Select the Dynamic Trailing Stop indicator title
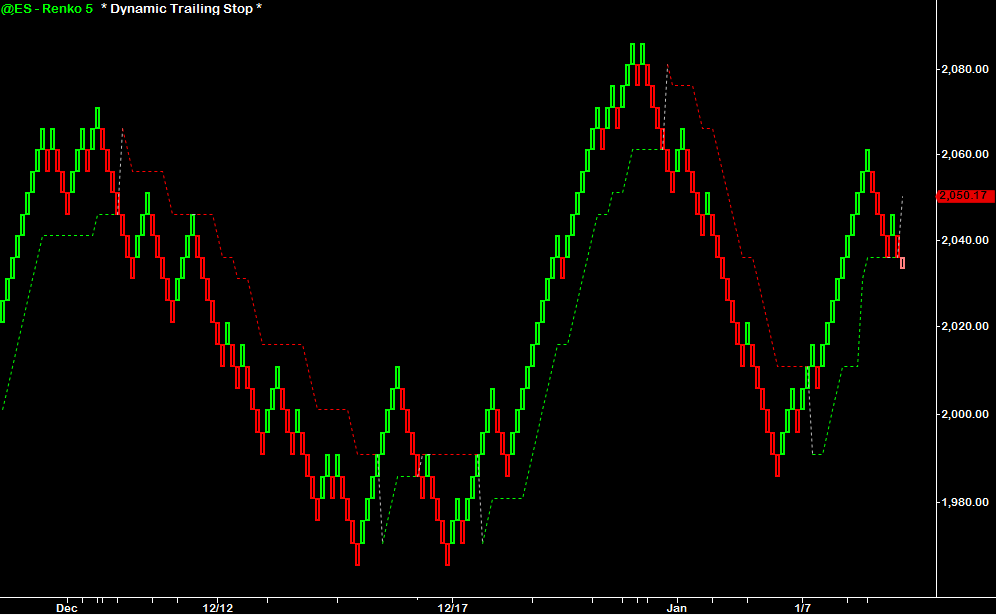 click(181, 9)
